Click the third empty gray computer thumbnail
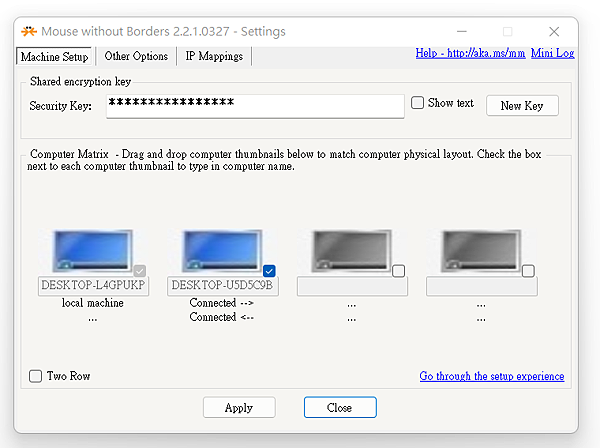The image size is (600, 448). click(x=351, y=251)
